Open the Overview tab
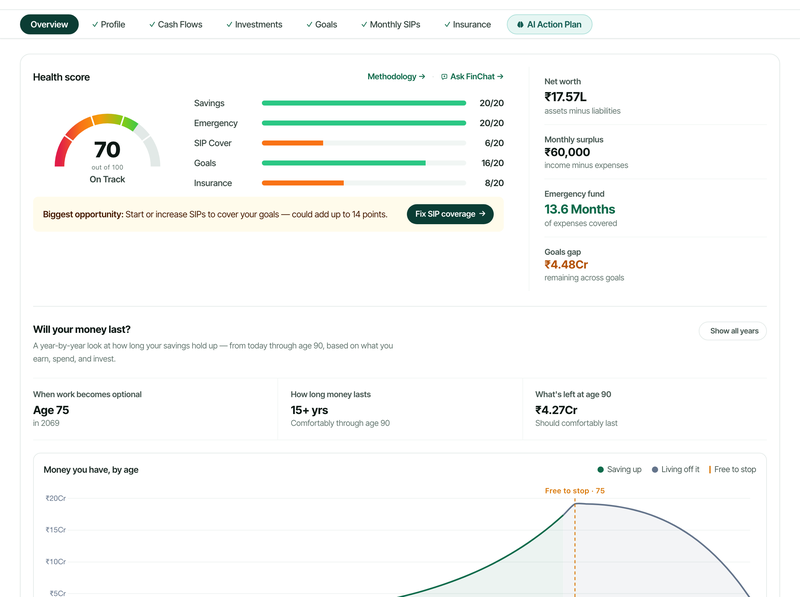Image resolution: width=800 pixels, height=597 pixels. (49, 24)
